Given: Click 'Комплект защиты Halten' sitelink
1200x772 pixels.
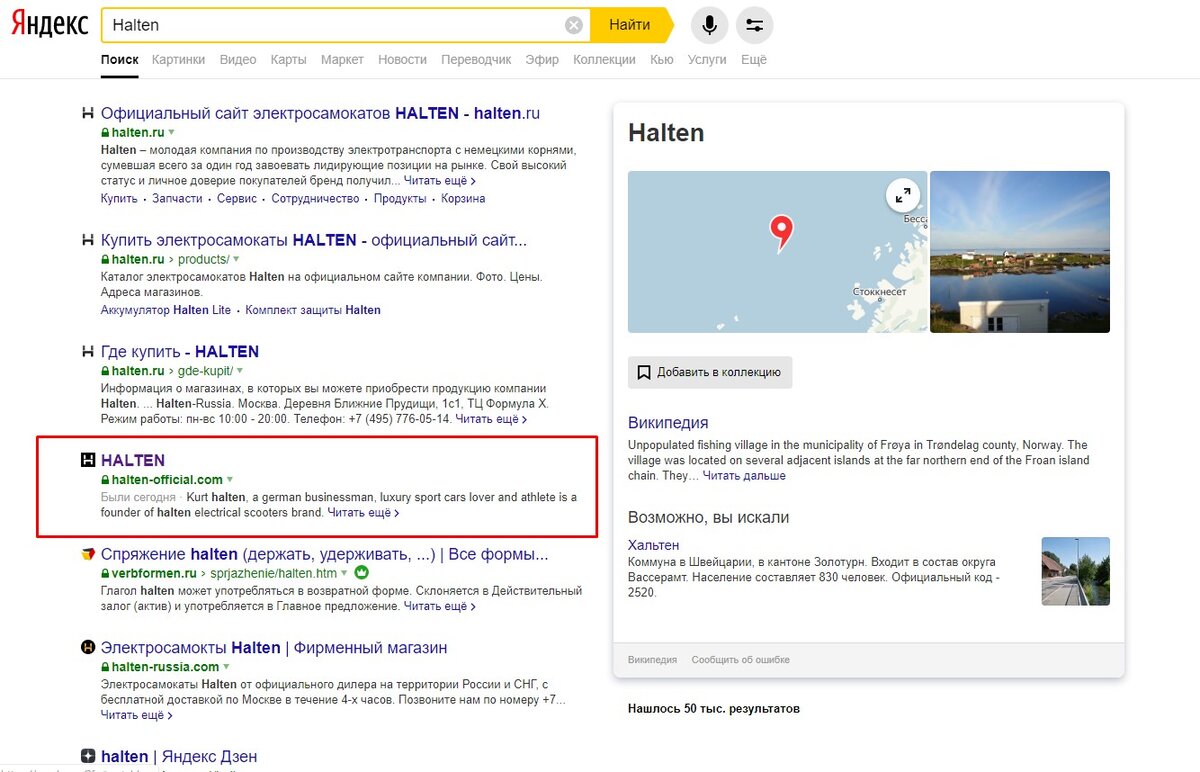Looking at the screenshot, I should coord(313,310).
